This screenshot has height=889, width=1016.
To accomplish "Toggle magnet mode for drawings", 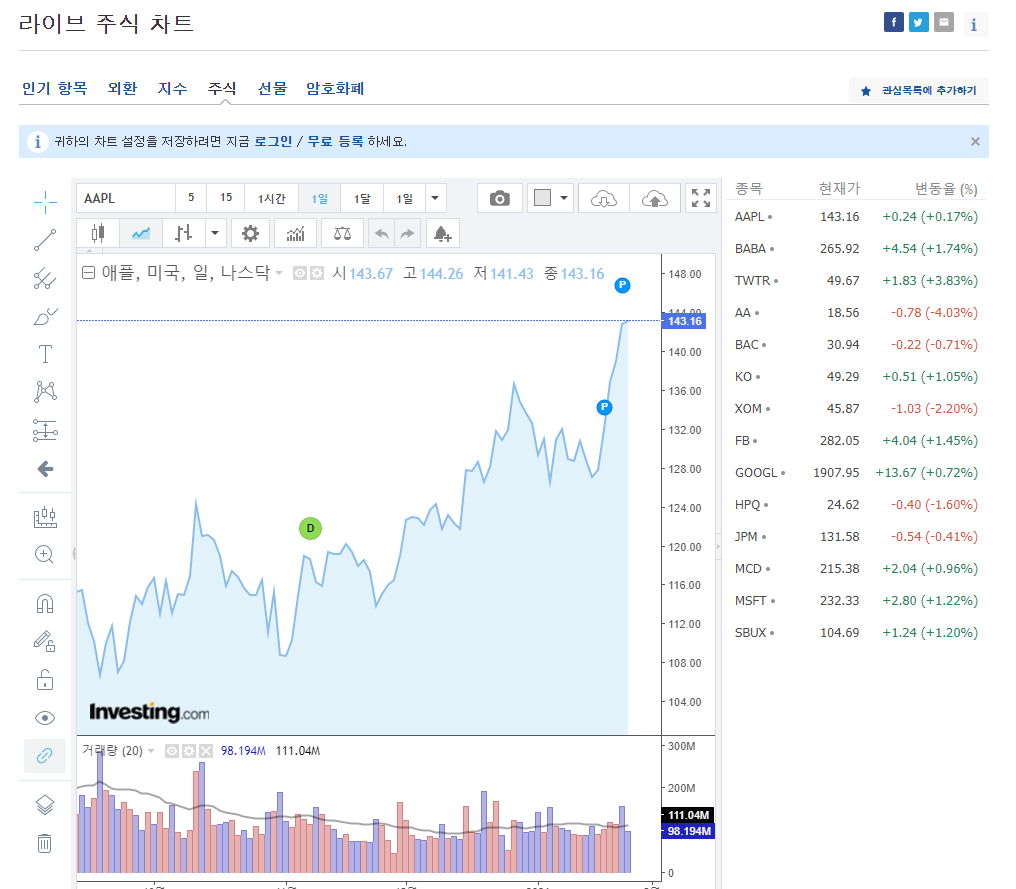I will pos(45,603).
